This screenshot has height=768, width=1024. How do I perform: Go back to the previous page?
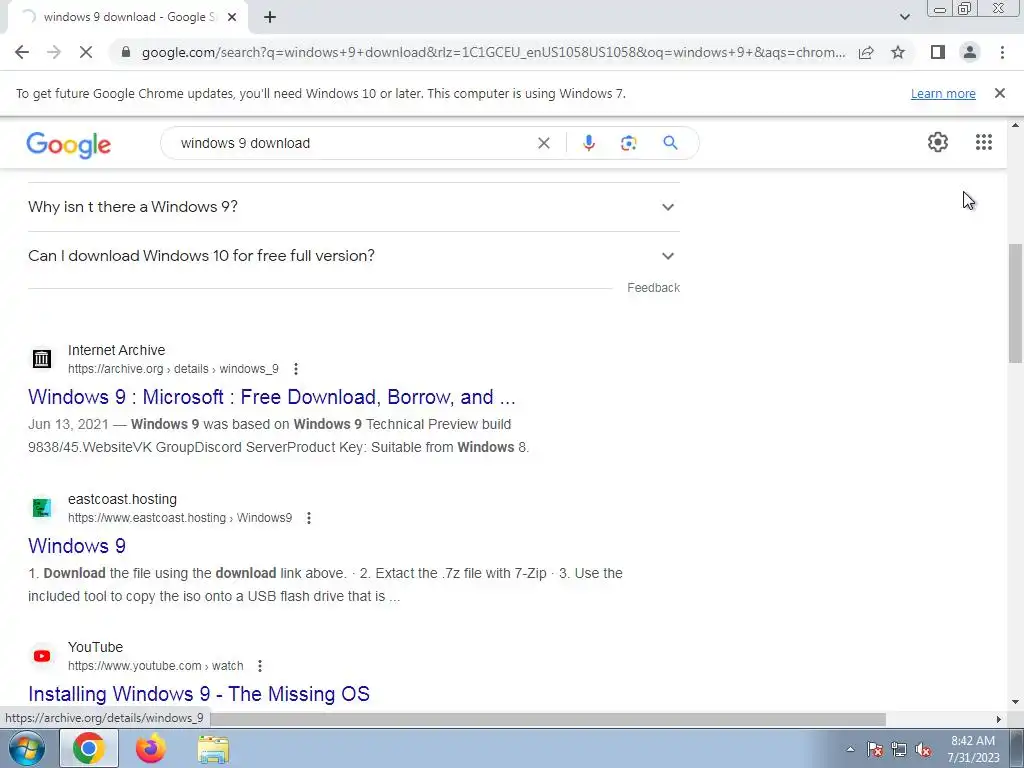[22, 52]
